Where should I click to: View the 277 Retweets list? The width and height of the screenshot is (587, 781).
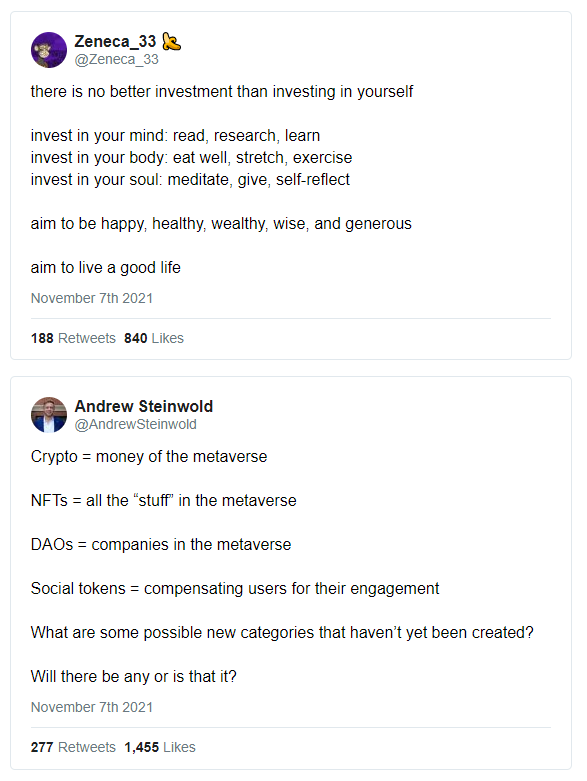coord(73,747)
